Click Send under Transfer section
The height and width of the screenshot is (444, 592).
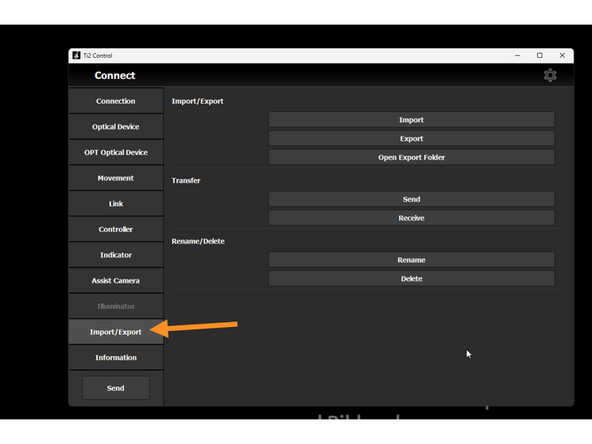[x=412, y=199]
